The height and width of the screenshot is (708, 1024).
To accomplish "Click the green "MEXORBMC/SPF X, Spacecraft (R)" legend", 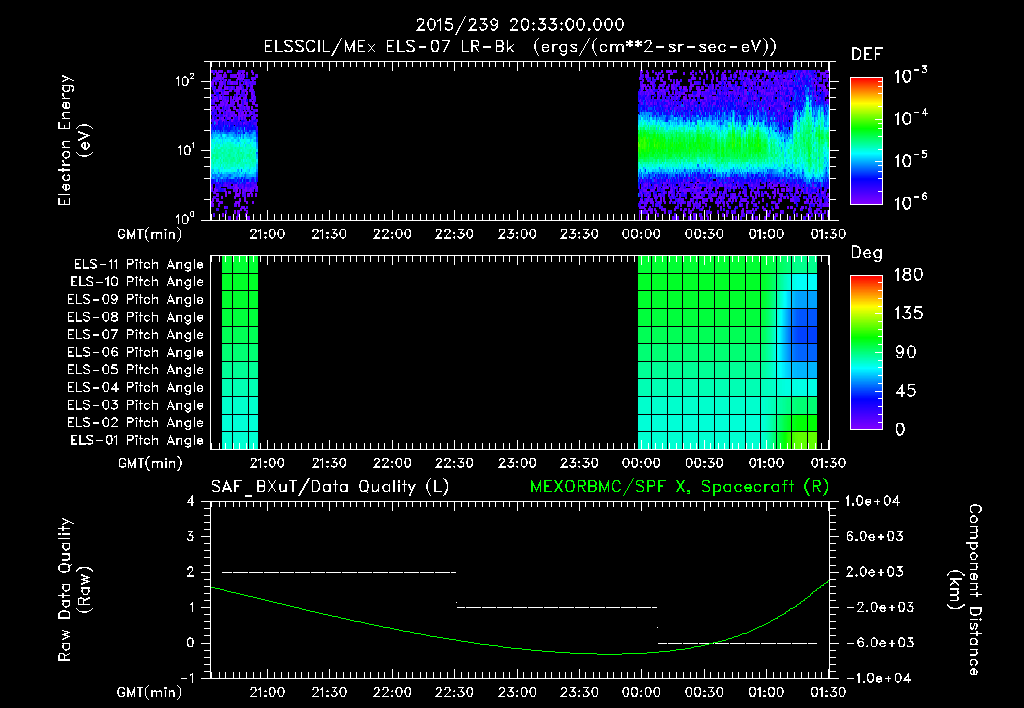I will [679, 487].
